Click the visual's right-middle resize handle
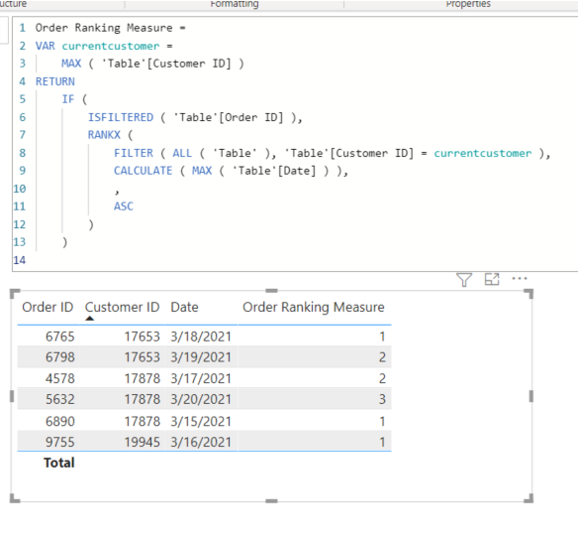 (x=531, y=396)
